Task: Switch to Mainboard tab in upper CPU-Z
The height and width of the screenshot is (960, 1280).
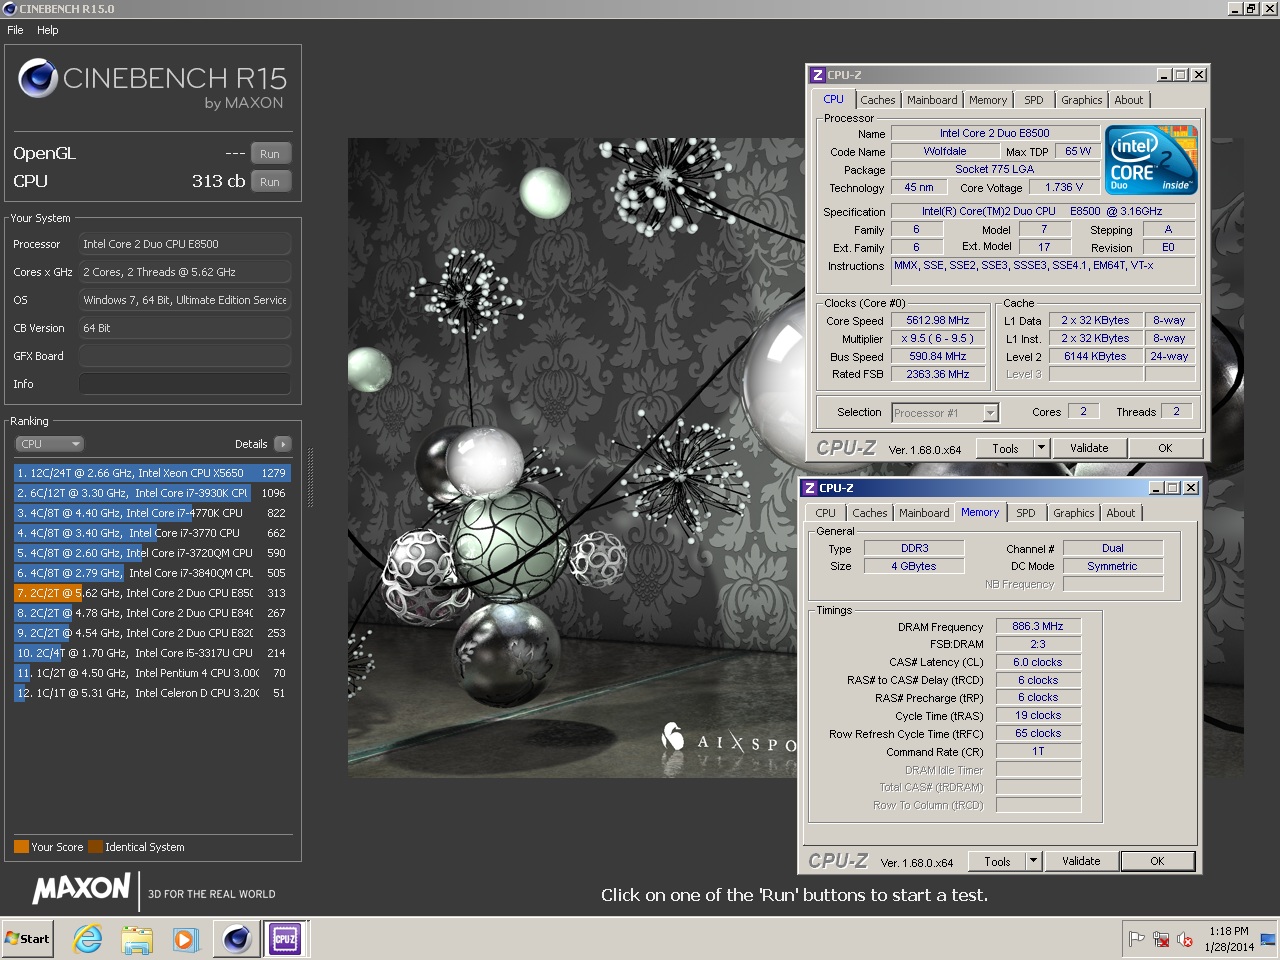Action: click(x=932, y=100)
